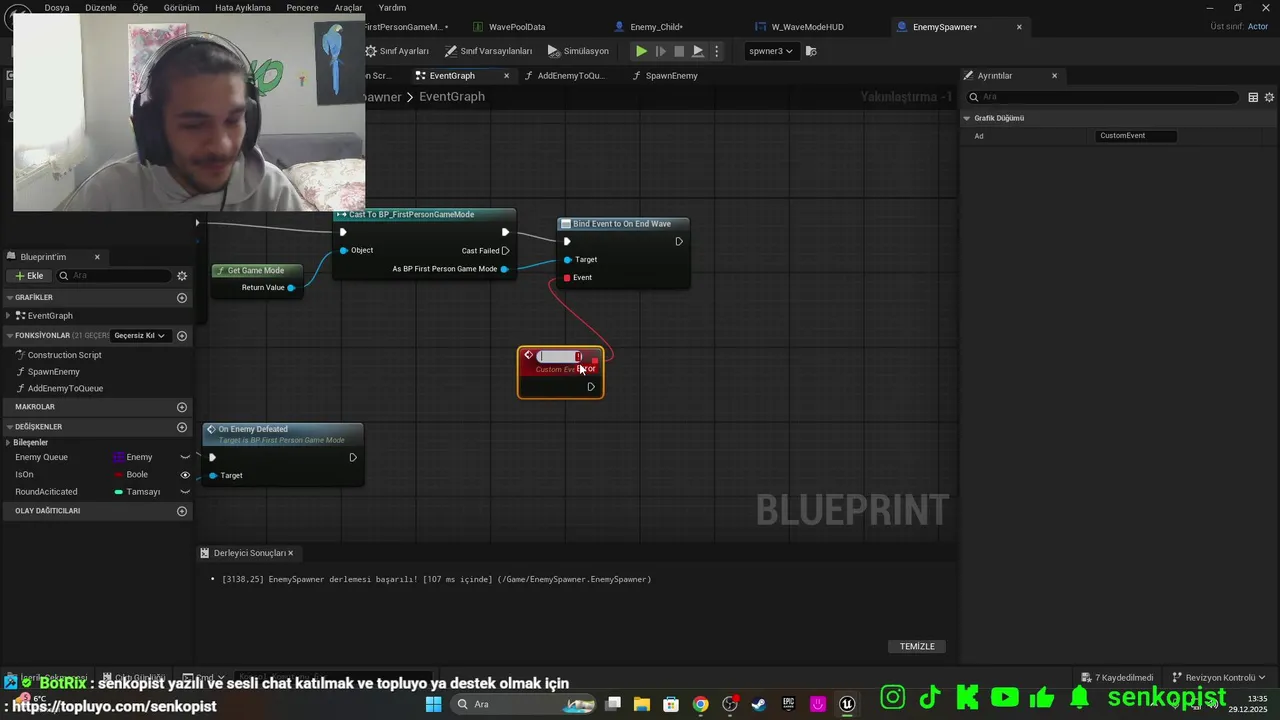Open Sınıf Varsayılanları class defaults
This screenshot has width=1280, height=720.
[x=489, y=51]
